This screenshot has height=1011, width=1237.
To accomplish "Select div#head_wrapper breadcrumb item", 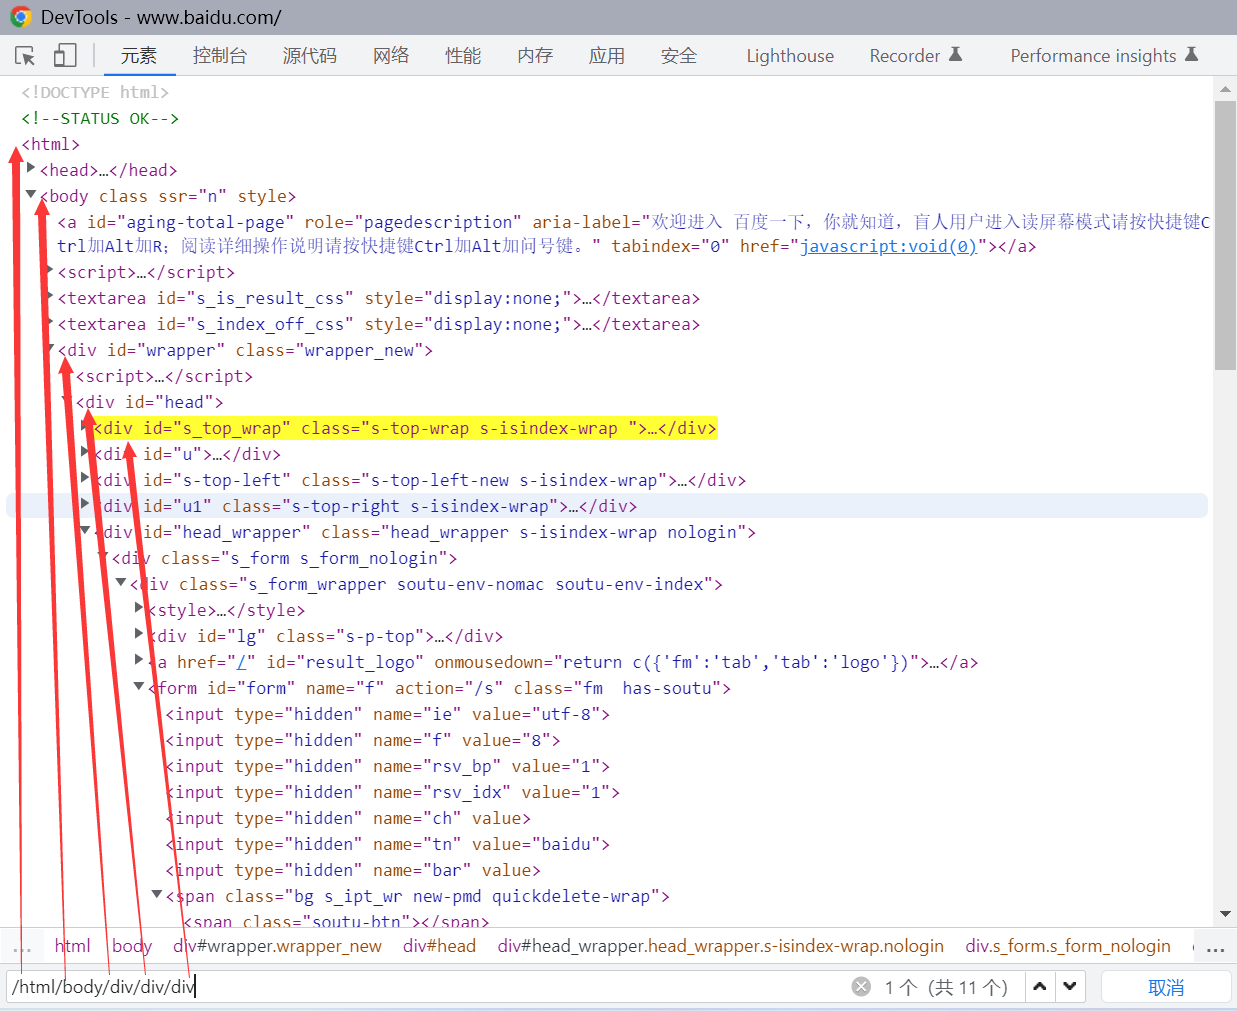I will click(x=721, y=946).
